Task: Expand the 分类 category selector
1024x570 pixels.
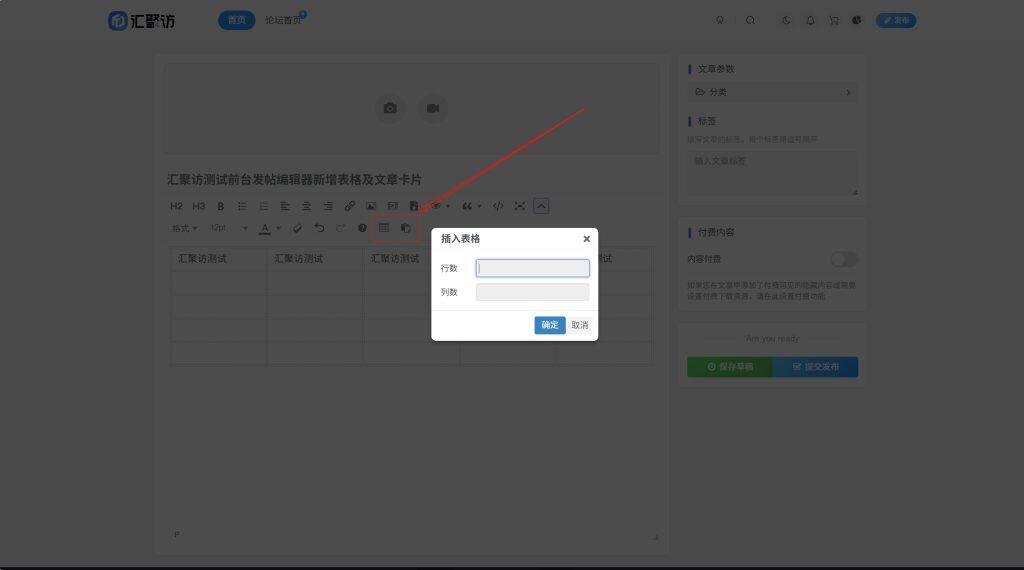Action: tap(773, 92)
